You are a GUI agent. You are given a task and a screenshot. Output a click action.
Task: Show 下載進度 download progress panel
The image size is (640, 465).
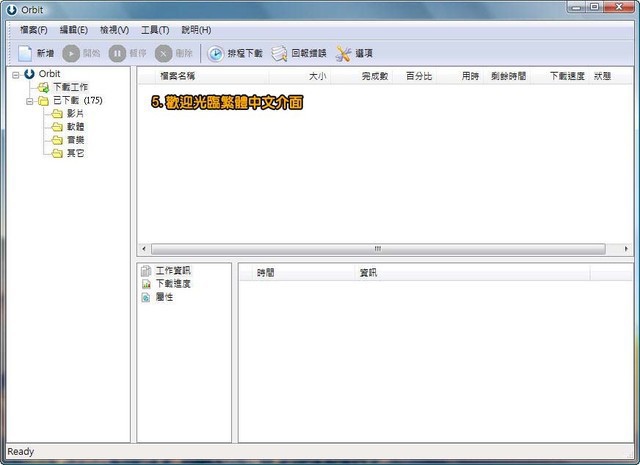tap(173, 284)
